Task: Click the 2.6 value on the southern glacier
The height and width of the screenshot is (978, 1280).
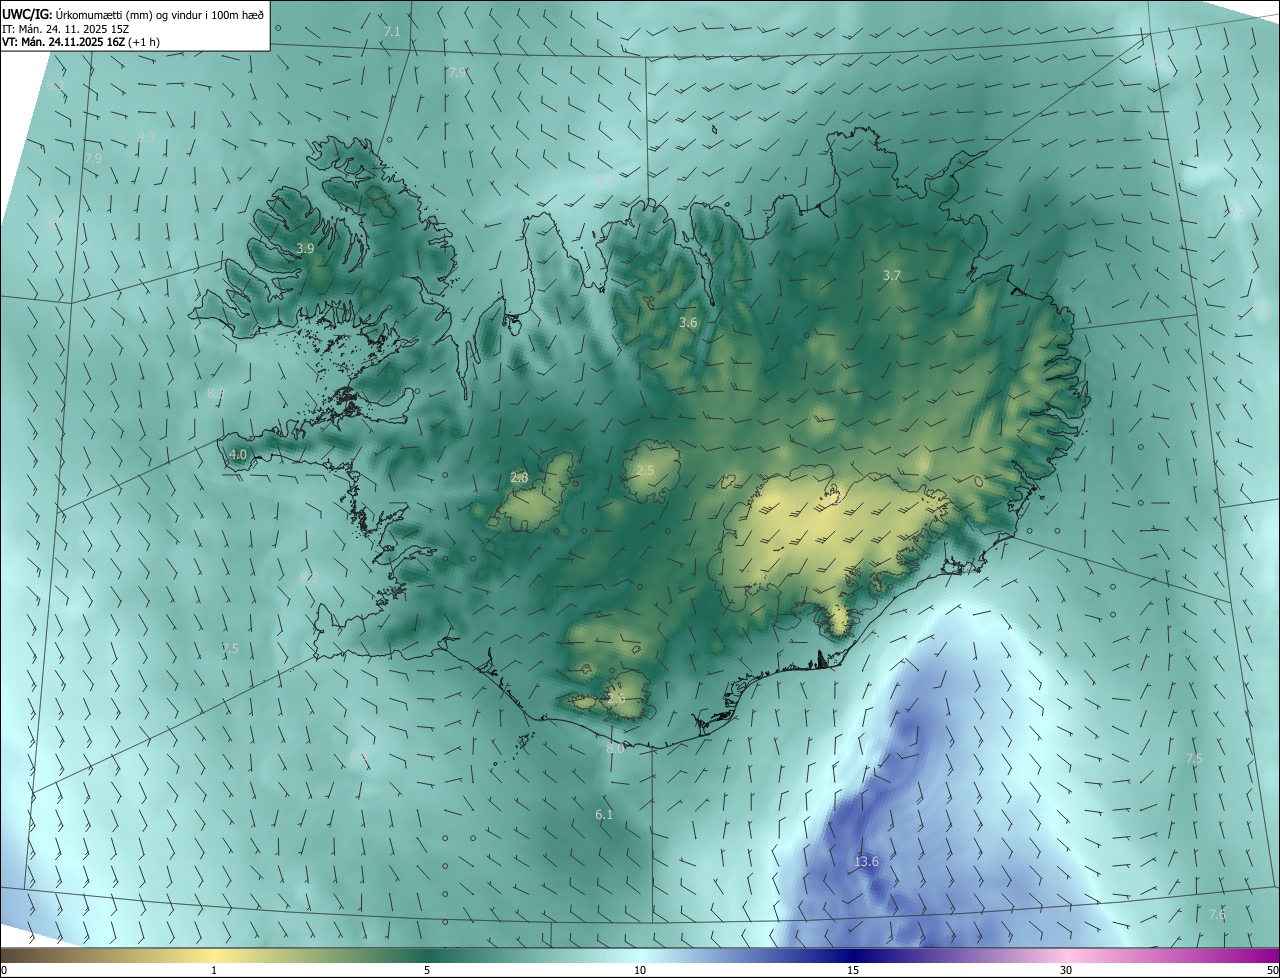Action: click(x=616, y=698)
